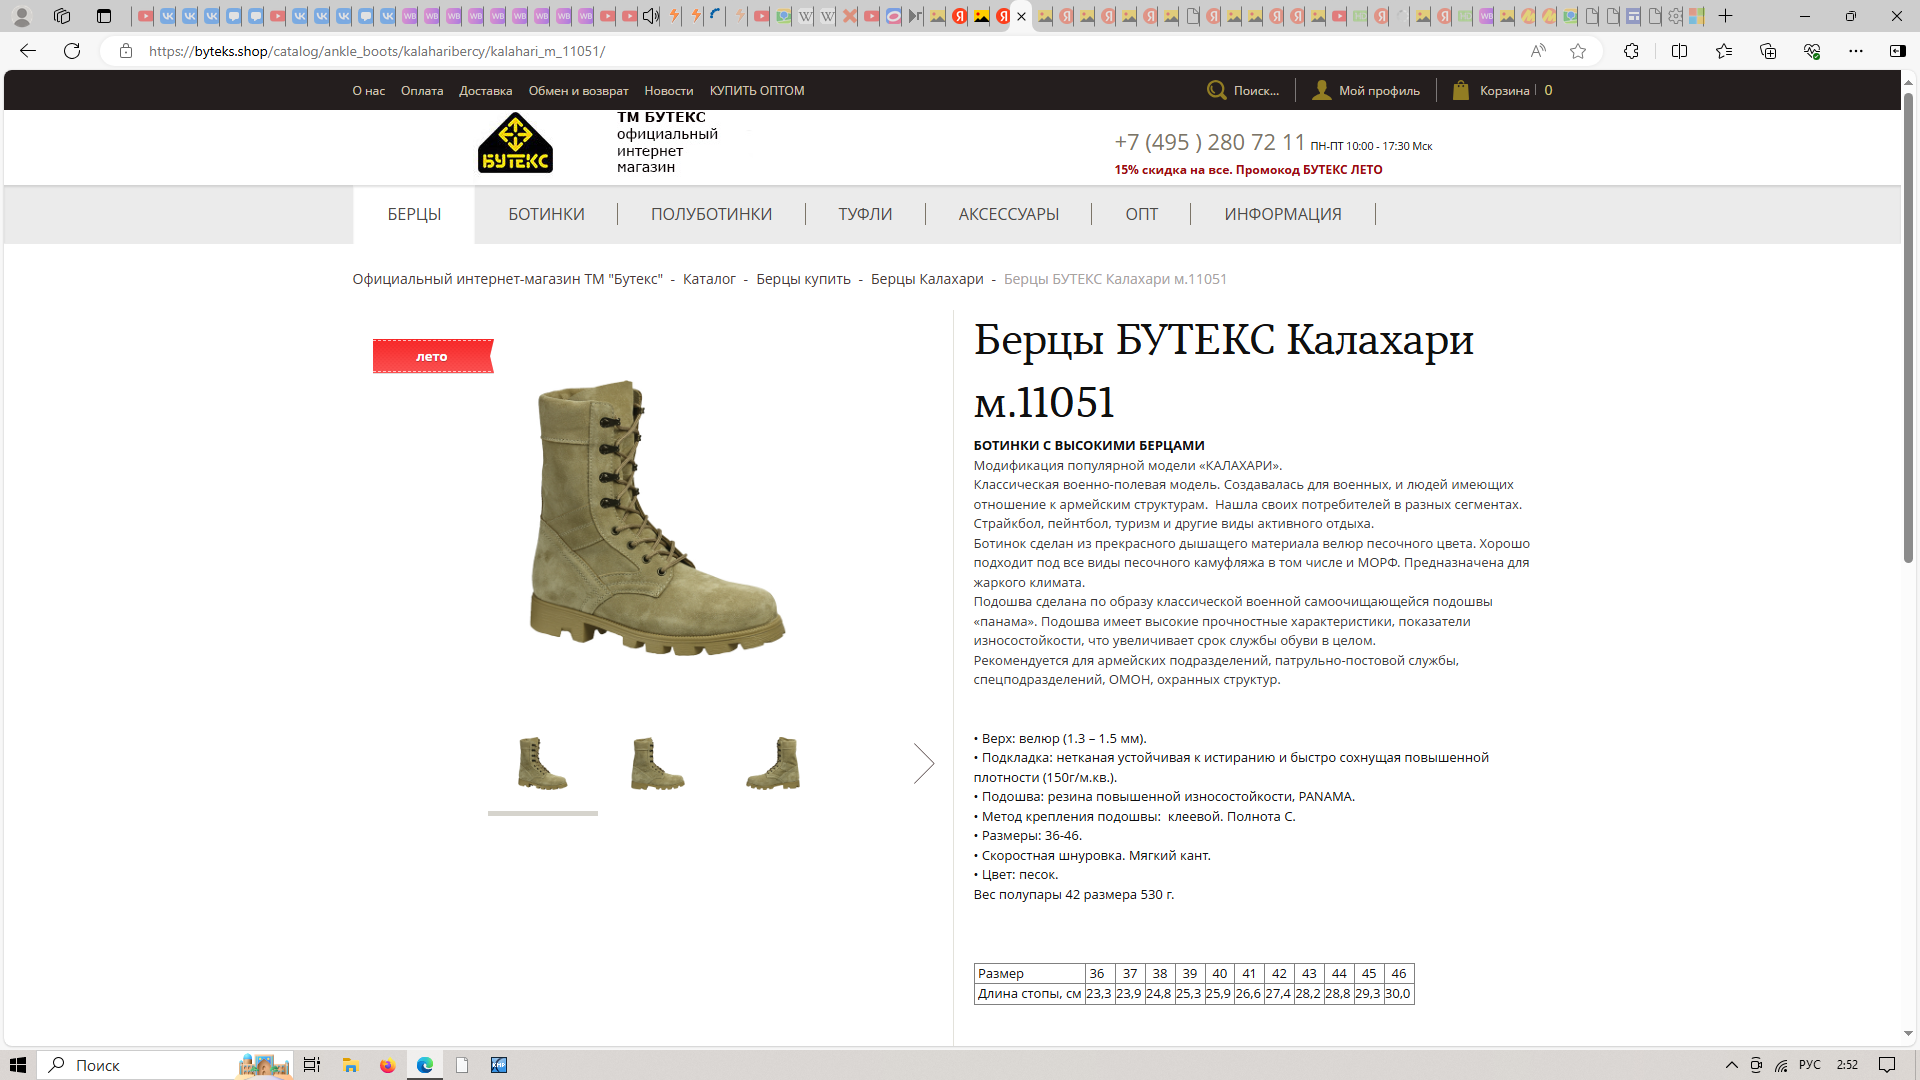Viewport: 1920px width, 1080px height.
Task: Click КУПИТЬ ОПТОМ link
Action: tap(757, 91)
